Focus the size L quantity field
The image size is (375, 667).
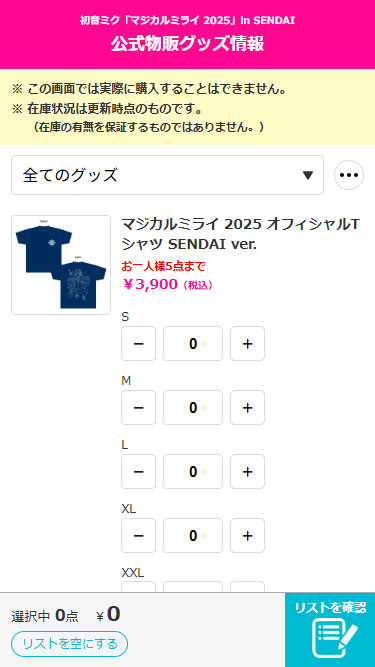coord(193,471)
